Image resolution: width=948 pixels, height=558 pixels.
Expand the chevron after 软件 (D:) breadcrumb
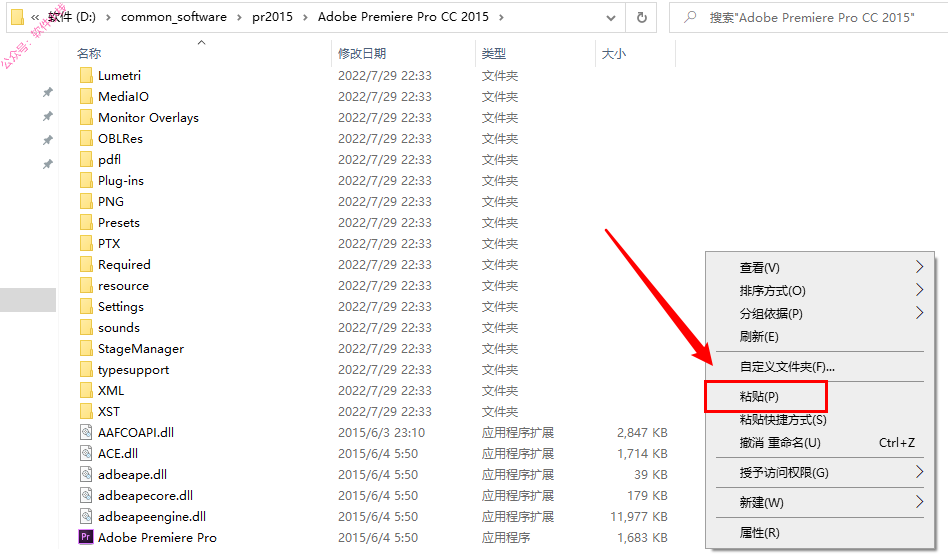108,17
